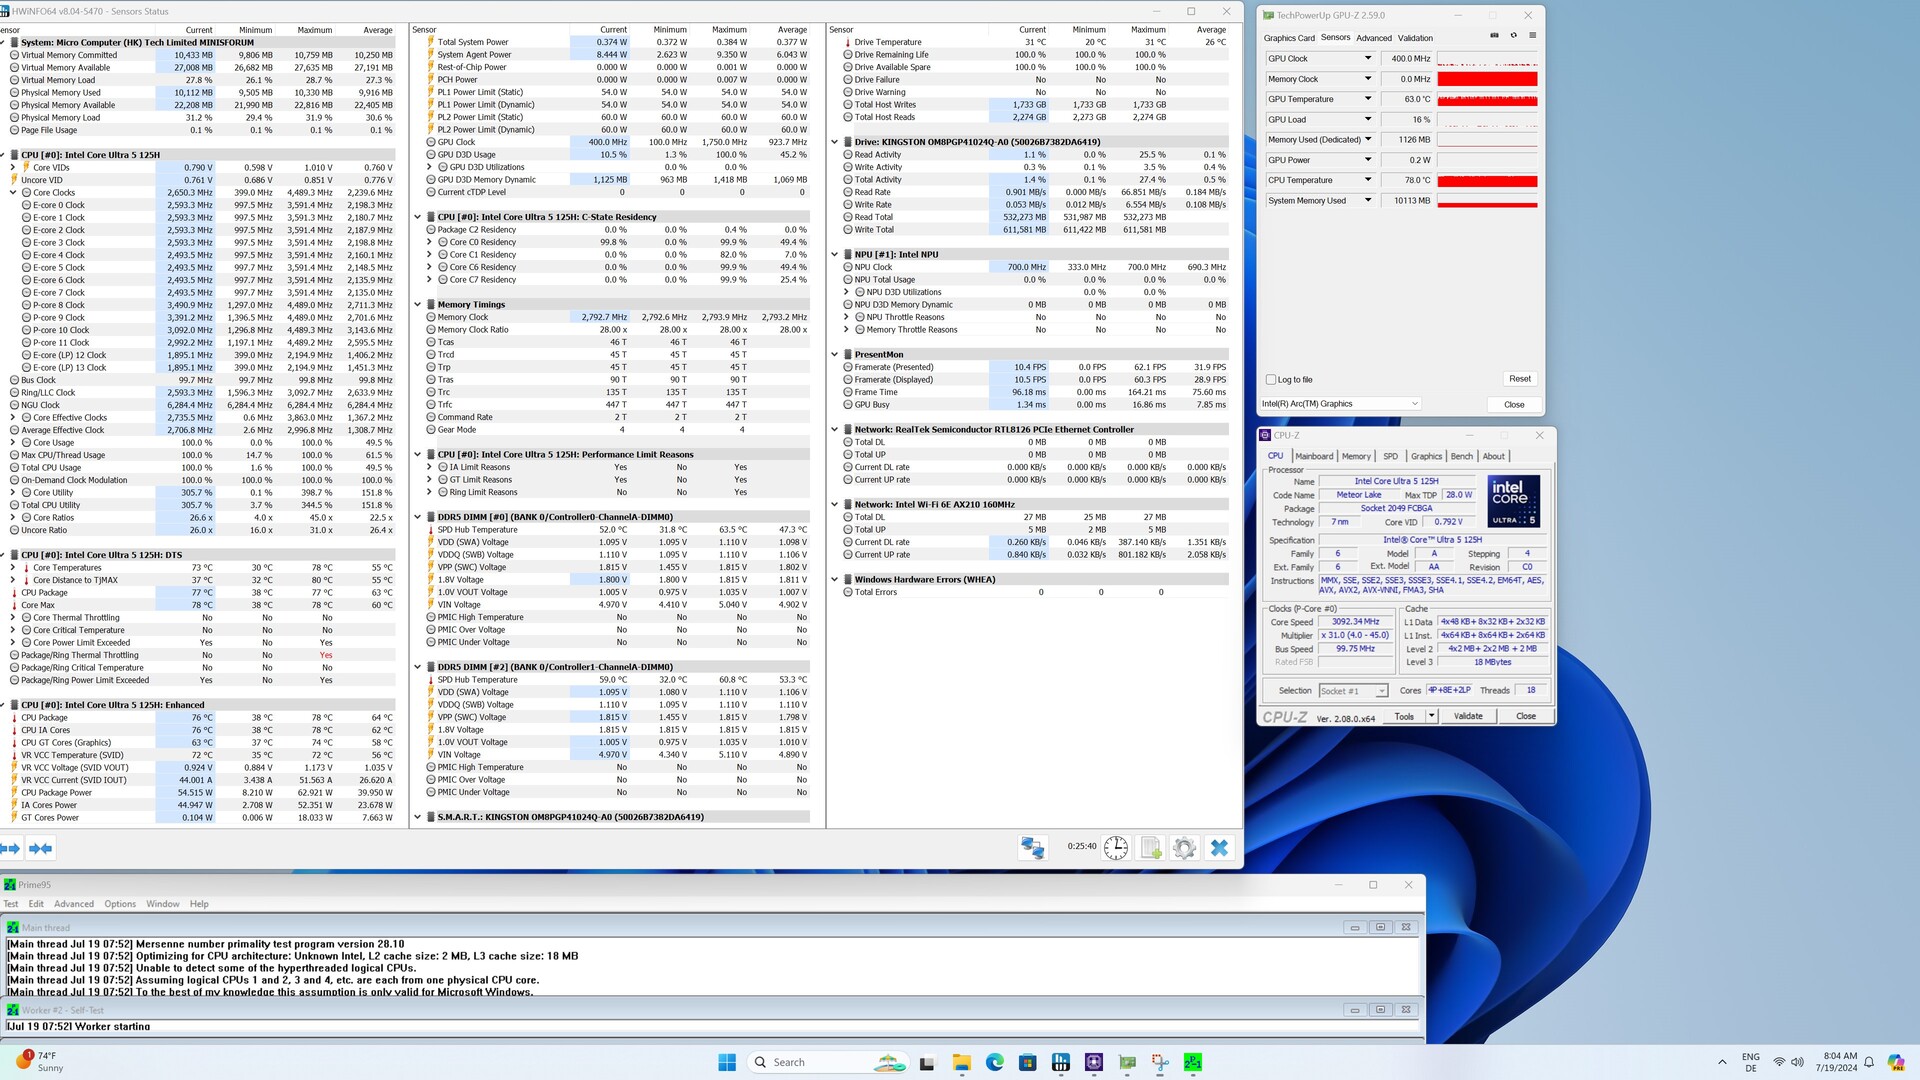Open Prime95 Advanced menu
Viewport: 1920px width, 1080px height.
(74, 904)
